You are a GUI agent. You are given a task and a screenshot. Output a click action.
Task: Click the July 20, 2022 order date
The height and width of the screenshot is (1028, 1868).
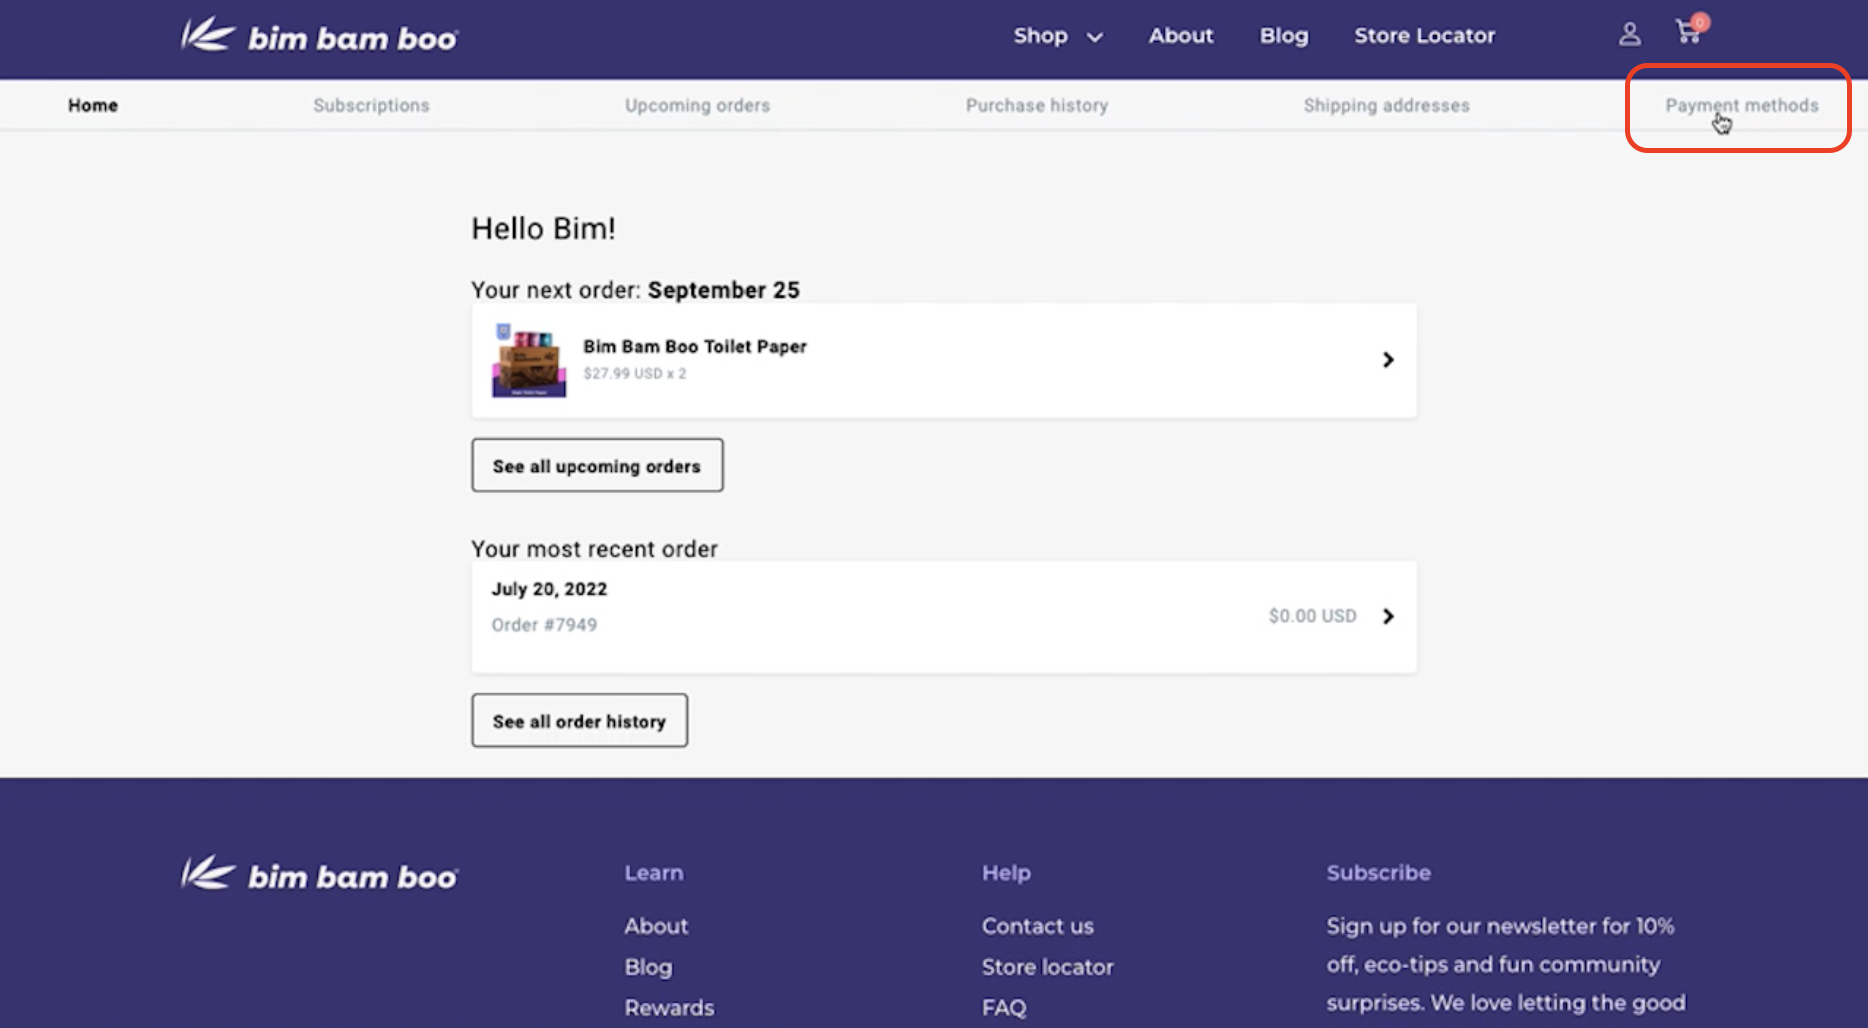tap(549, 589)
